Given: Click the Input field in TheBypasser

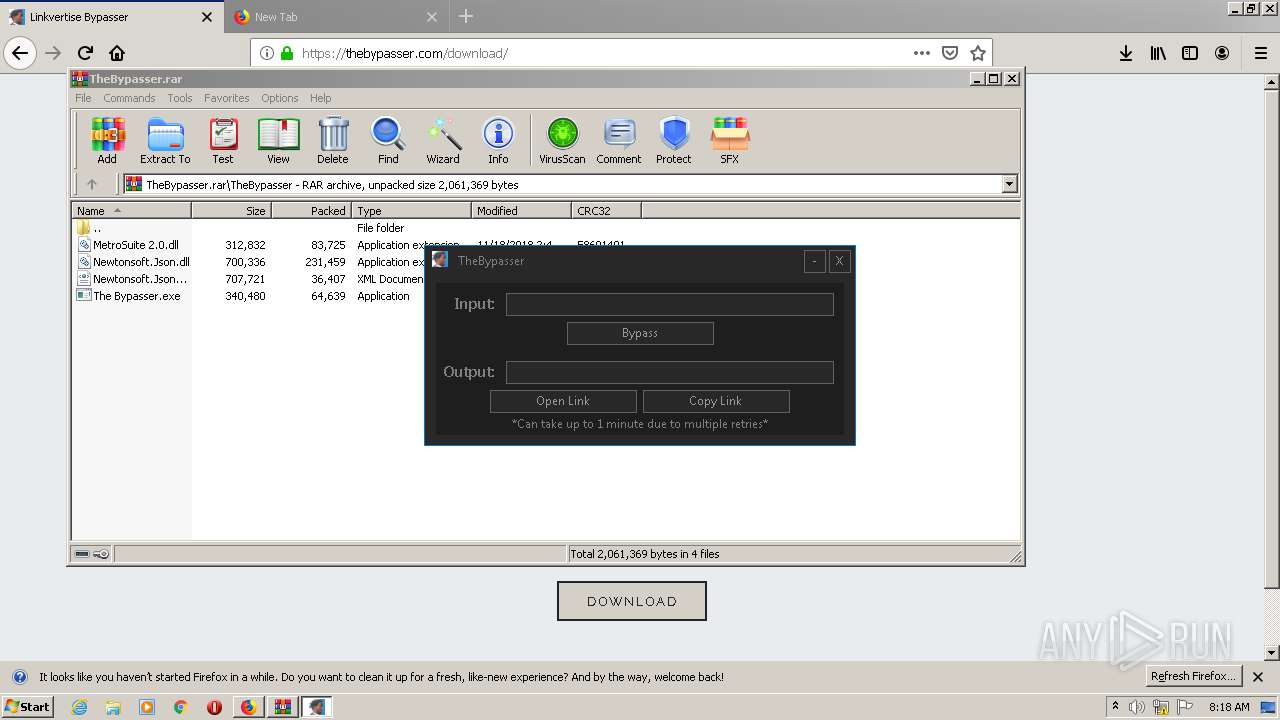Looking at the screenshot, I should tap(670, 304).
